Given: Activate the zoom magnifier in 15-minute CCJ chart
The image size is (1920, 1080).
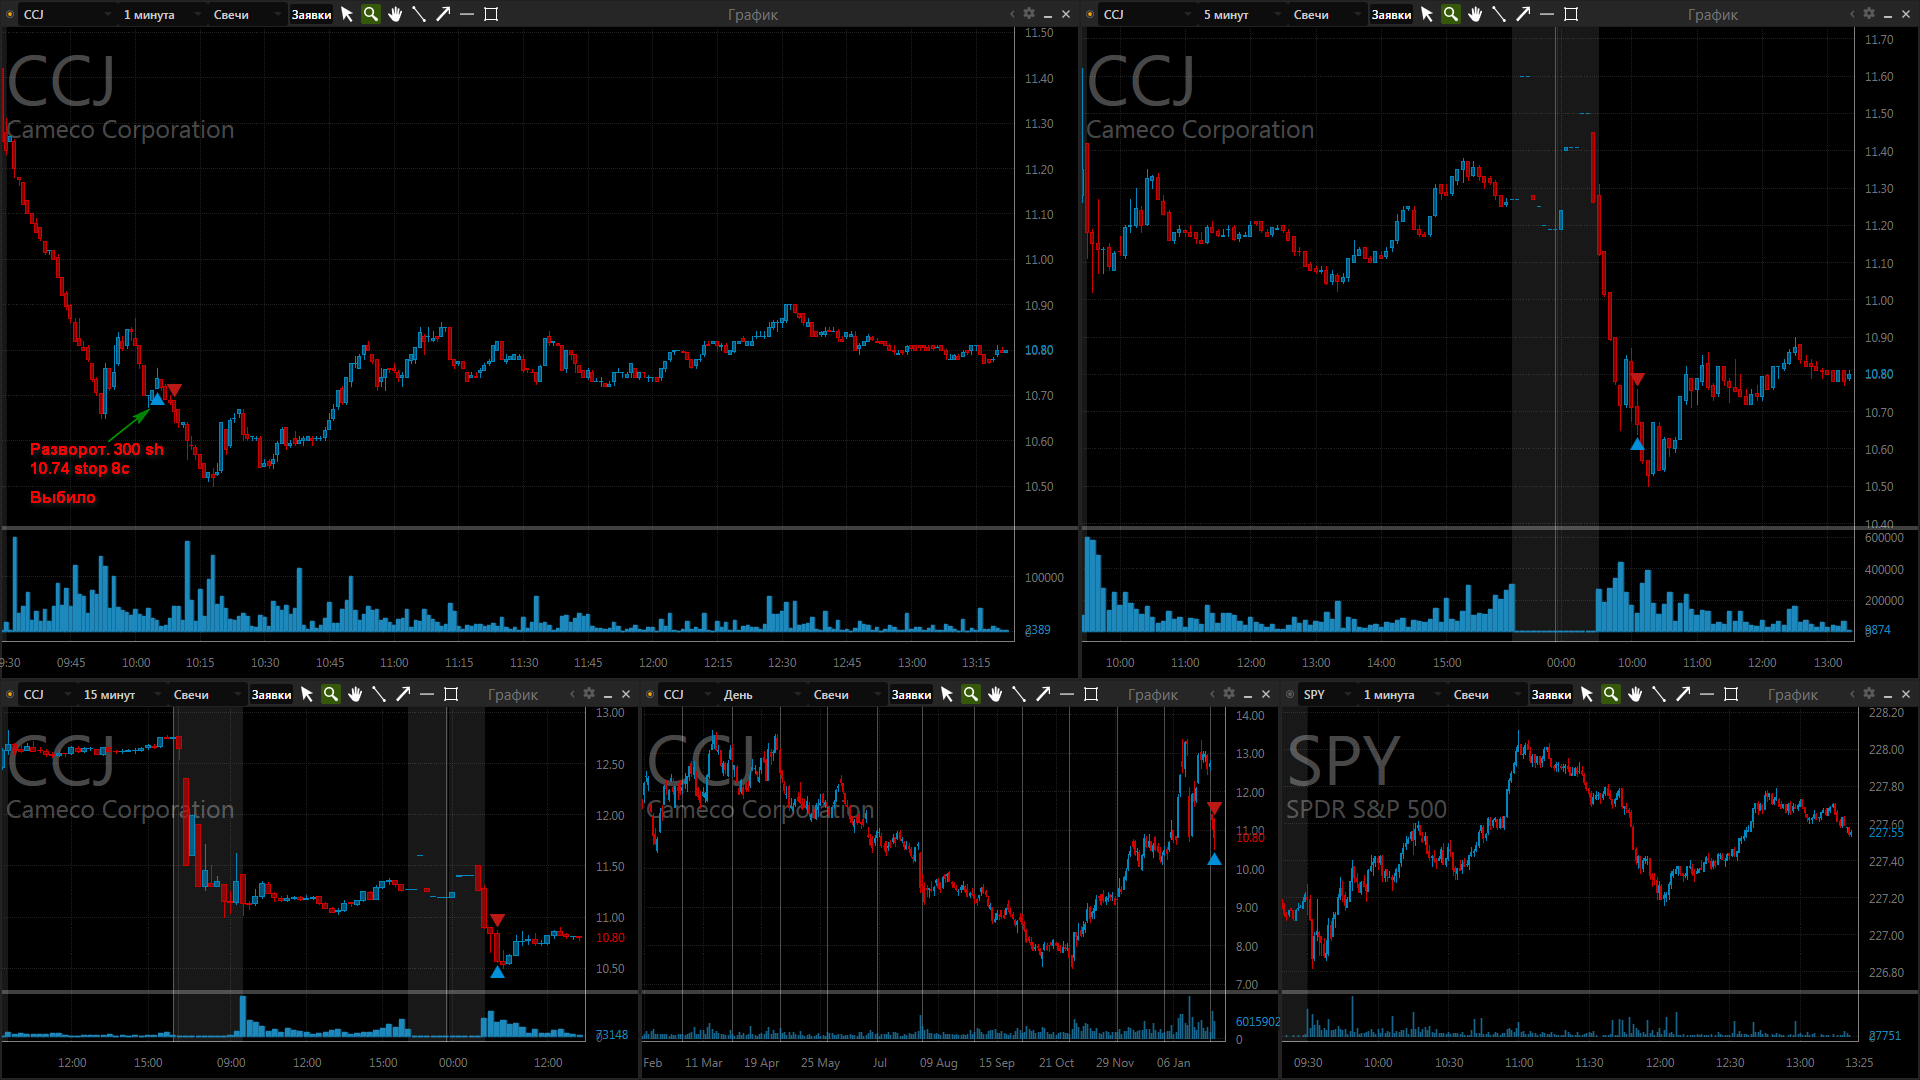Looking at the screenshot, I should (x=331, y=694).
